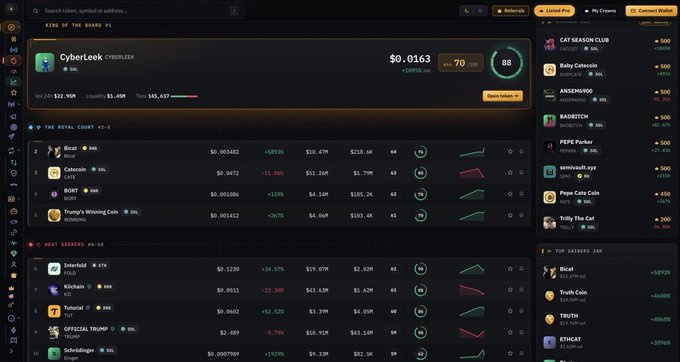This screenshot has height=362, width=680.
Task: Click the key icon in left sidebar
Action: click(x=11, y=305)
